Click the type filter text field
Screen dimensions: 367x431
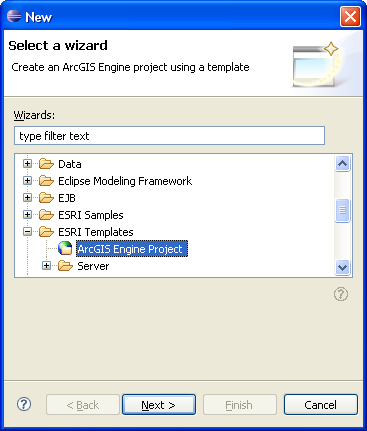pyautogui.click(x=169, y=136)
